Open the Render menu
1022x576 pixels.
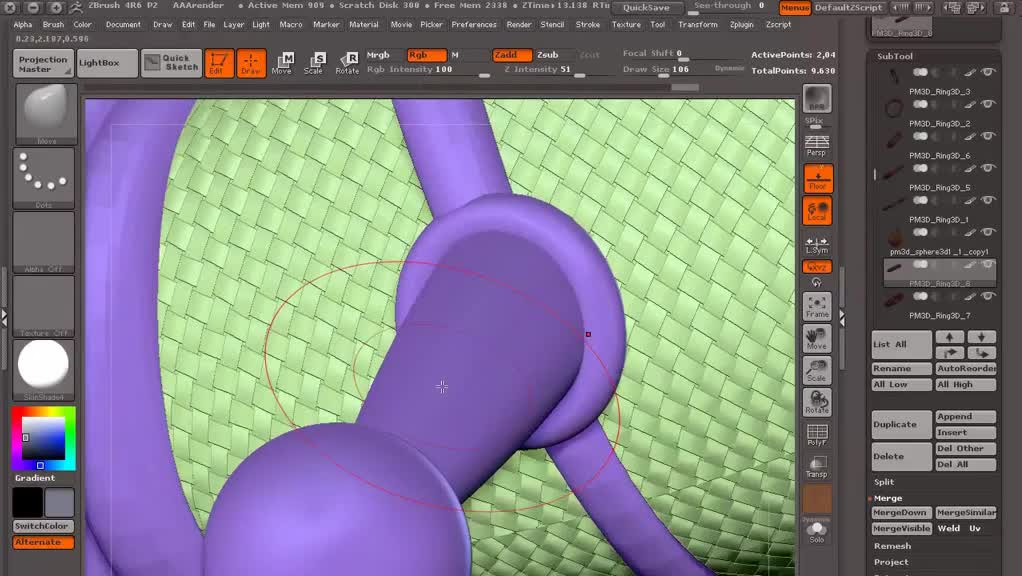pos(519,25)
